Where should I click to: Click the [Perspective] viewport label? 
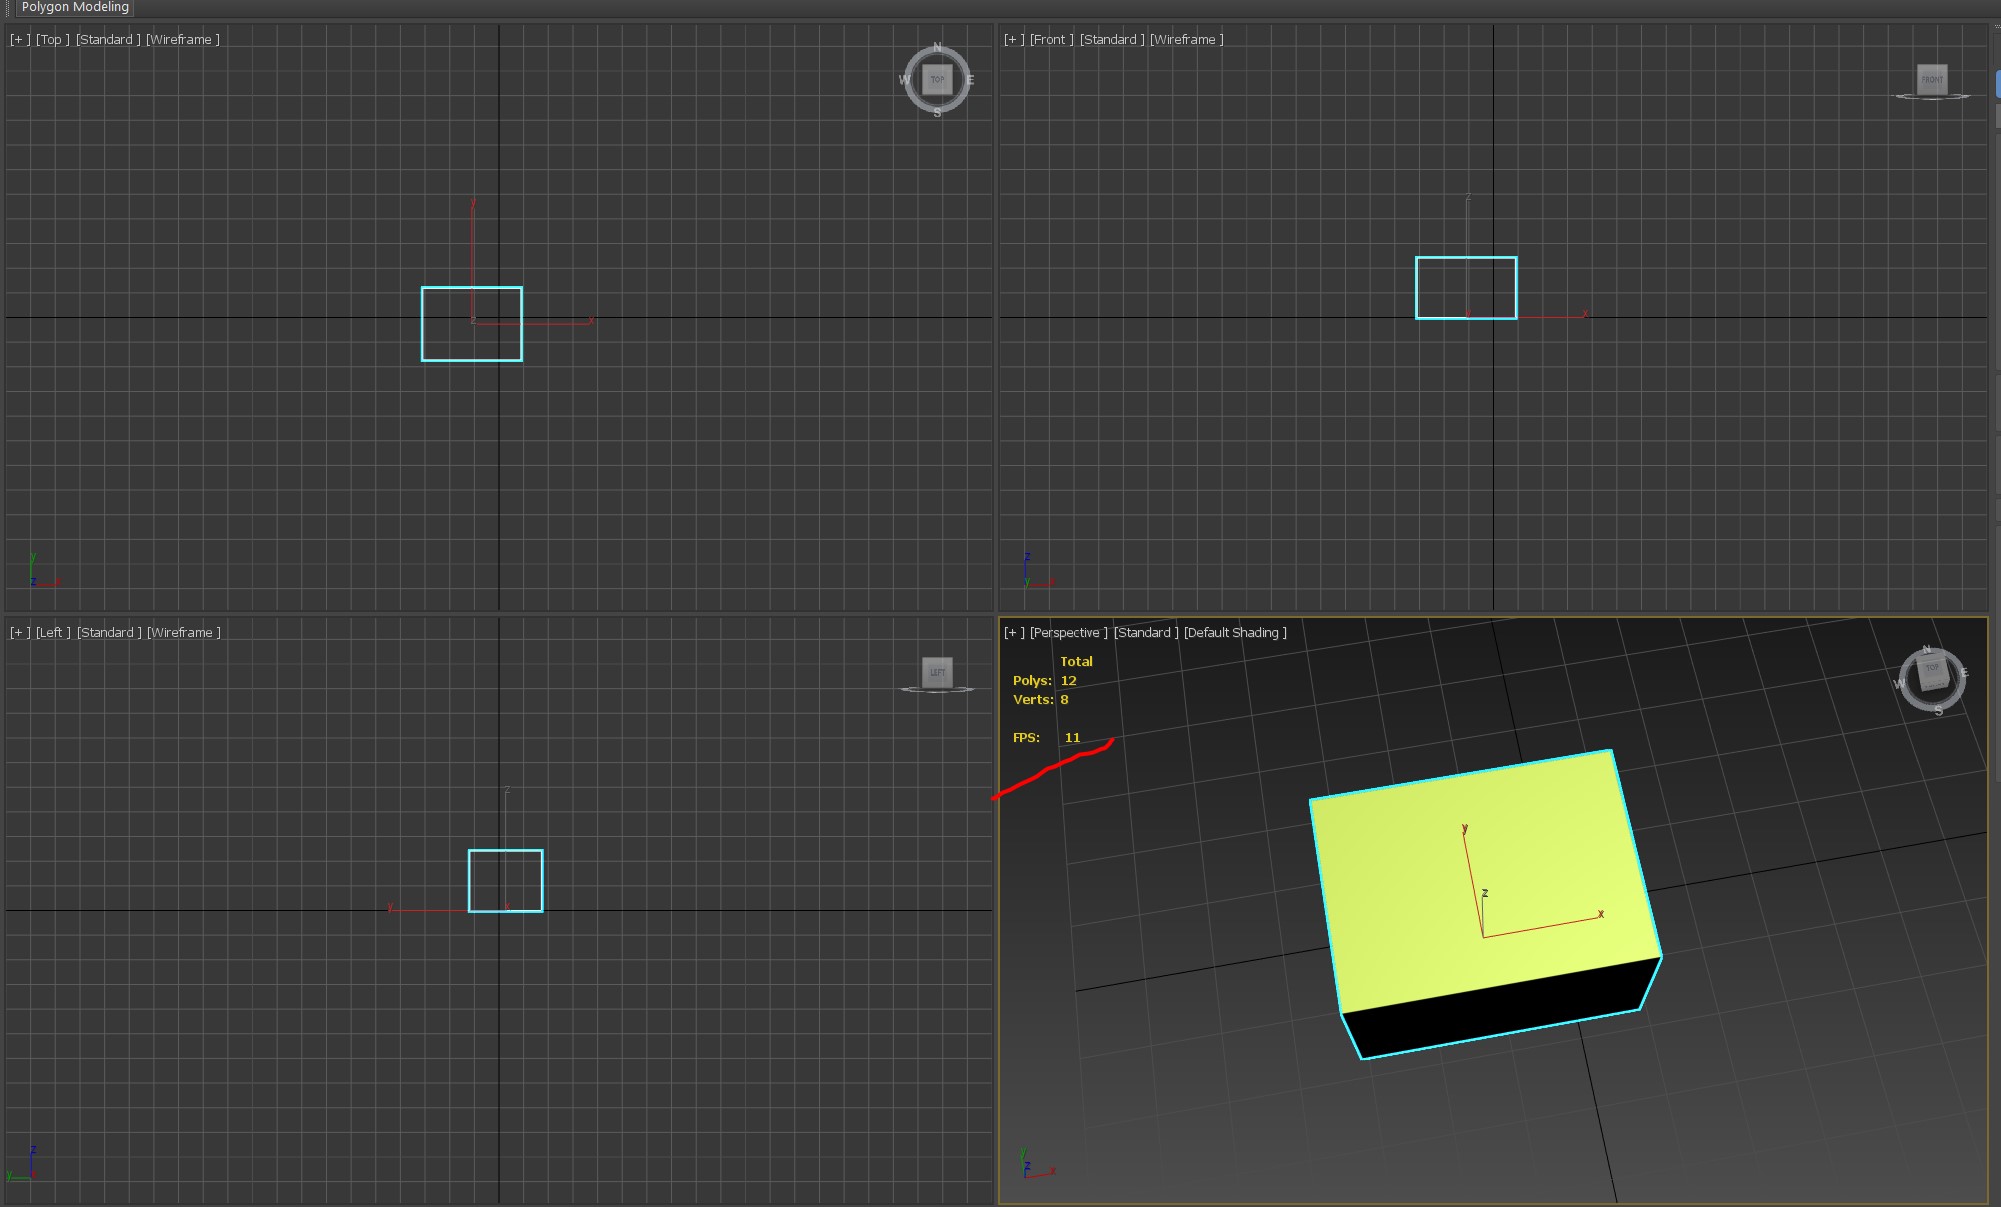coord(1068,633)
